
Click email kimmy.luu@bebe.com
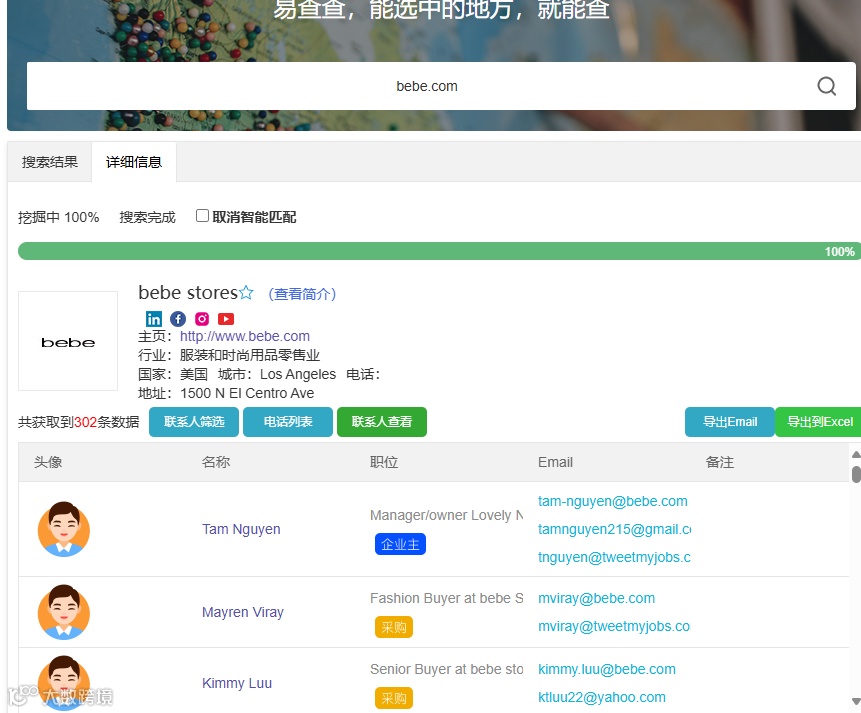607,669
